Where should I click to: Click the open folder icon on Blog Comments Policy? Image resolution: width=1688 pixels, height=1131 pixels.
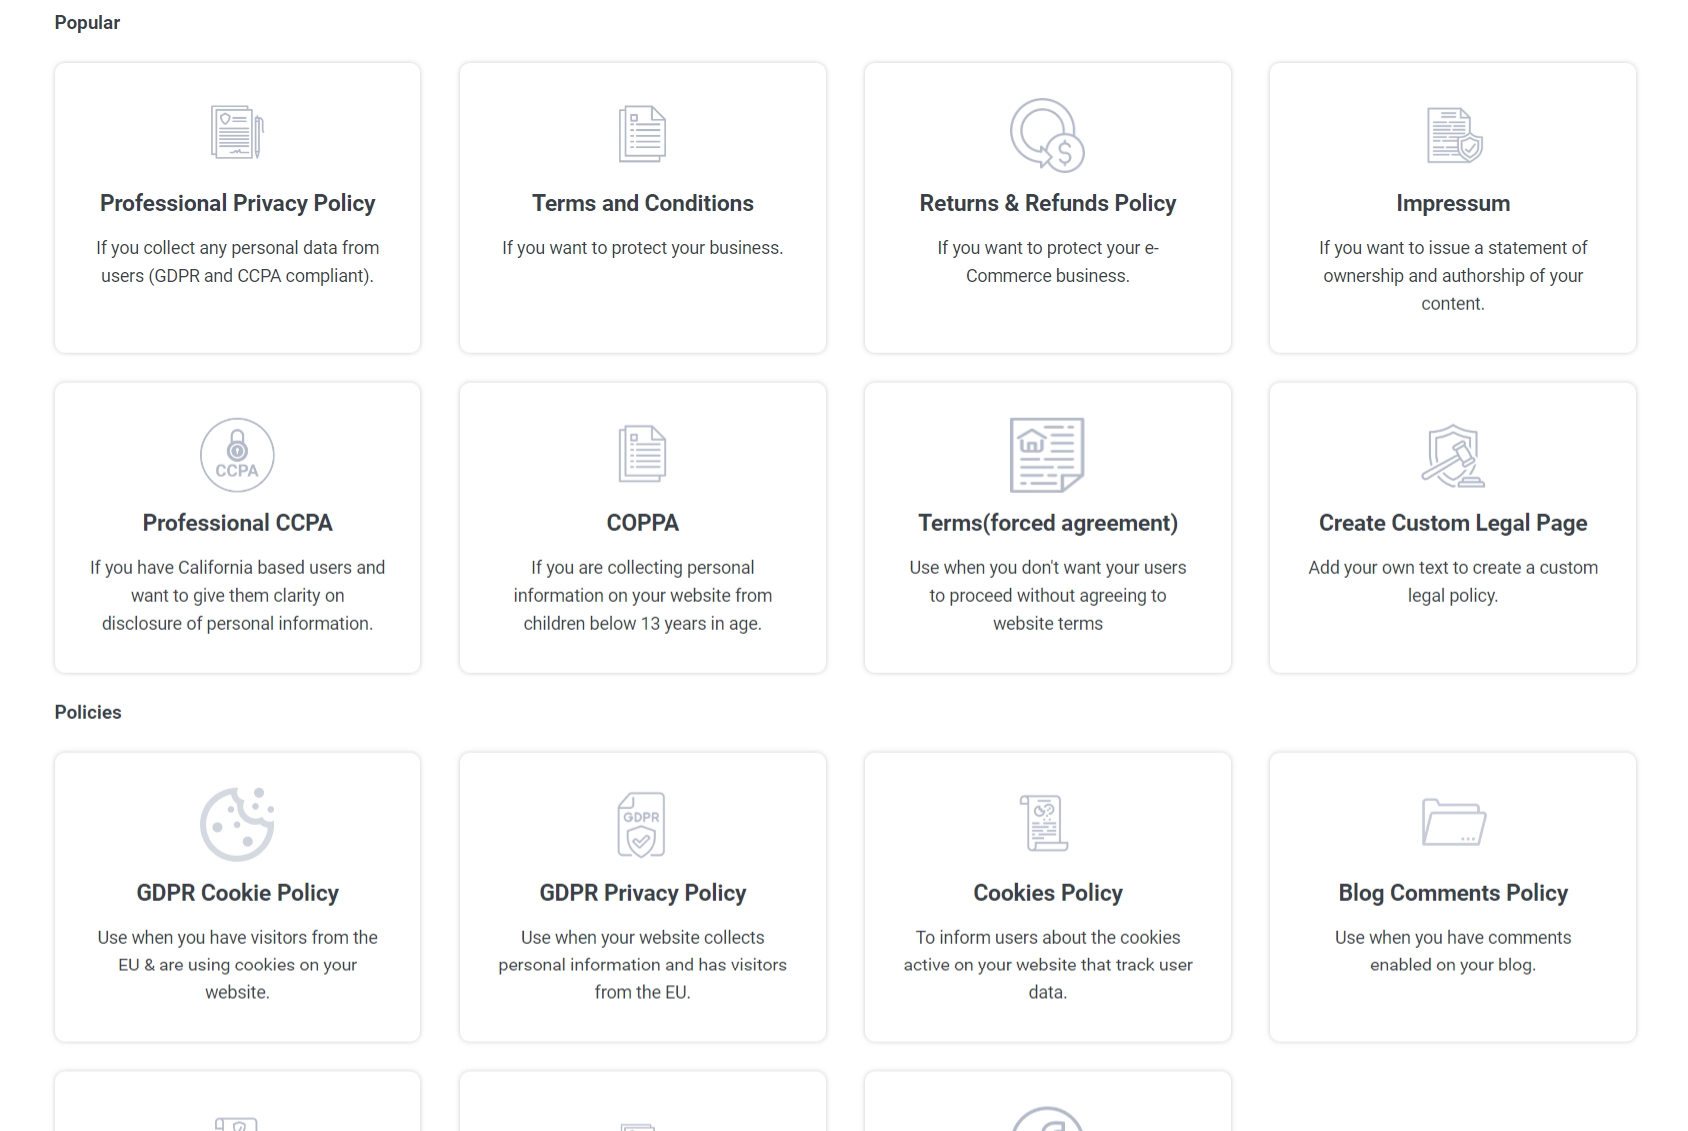click(x=1452, y=823)
